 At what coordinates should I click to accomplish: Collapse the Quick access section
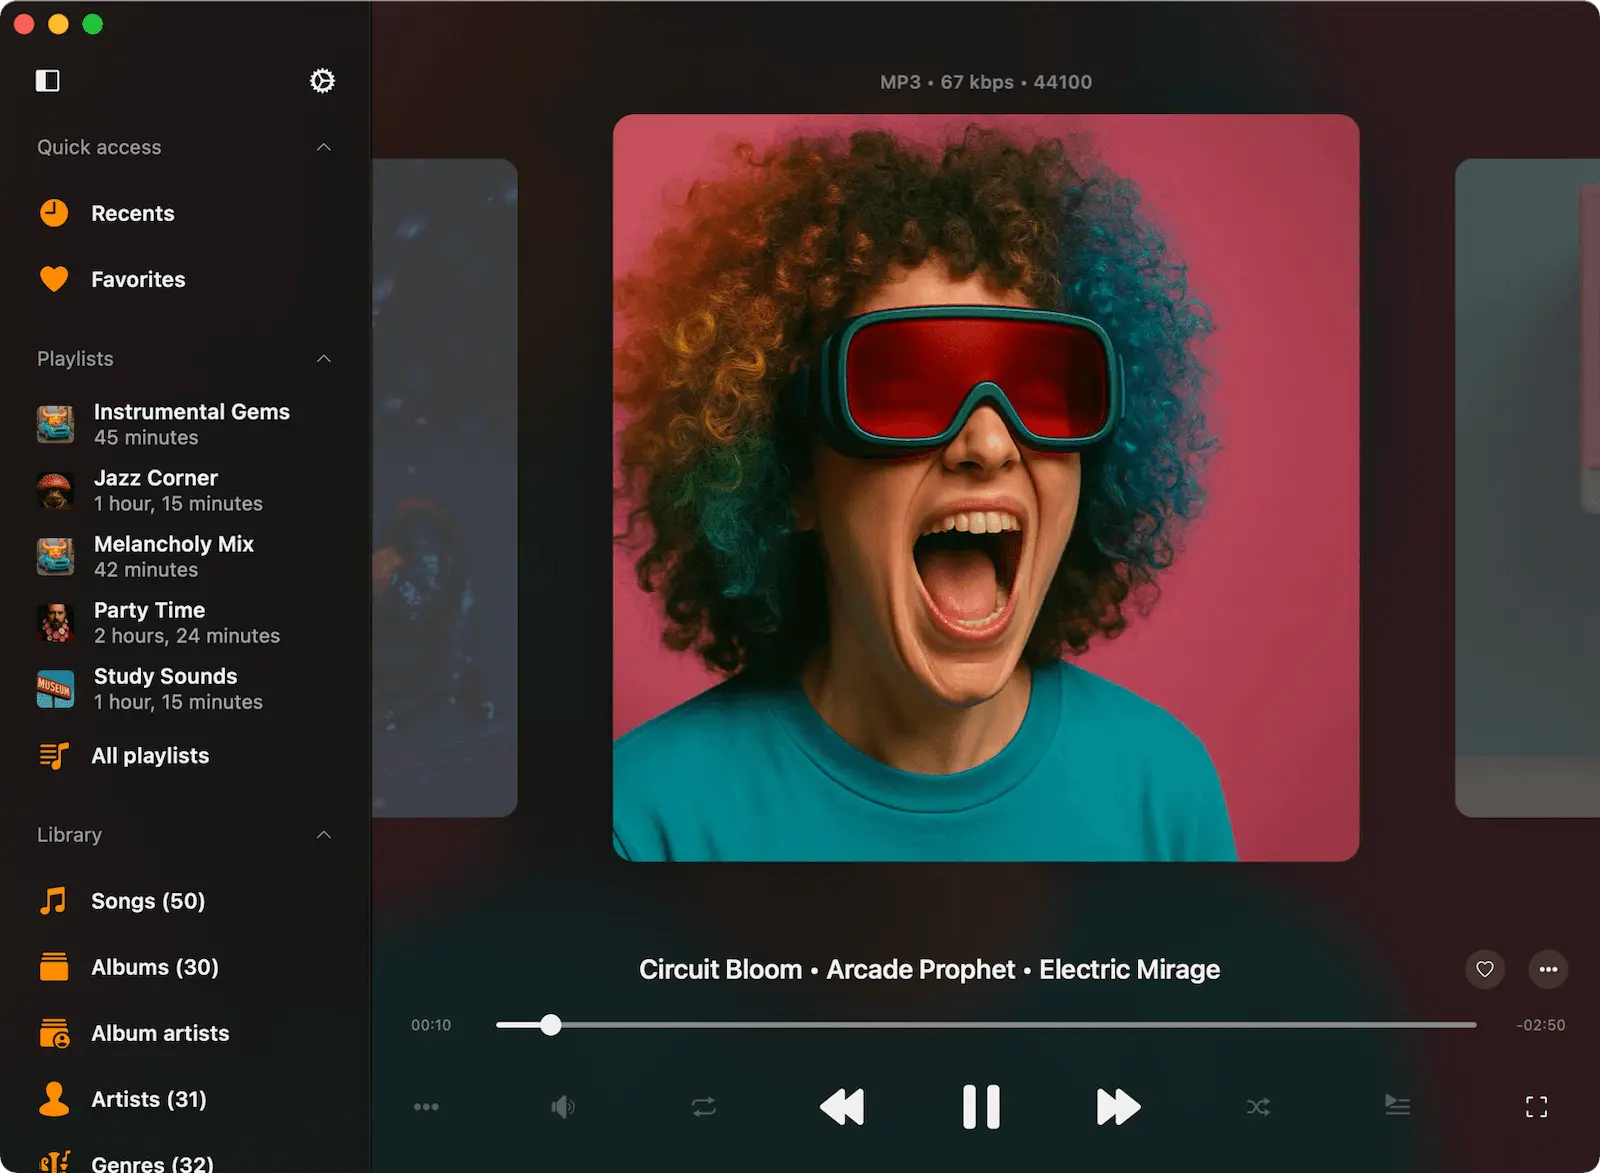pyautogui.click(x=323, y=148)
